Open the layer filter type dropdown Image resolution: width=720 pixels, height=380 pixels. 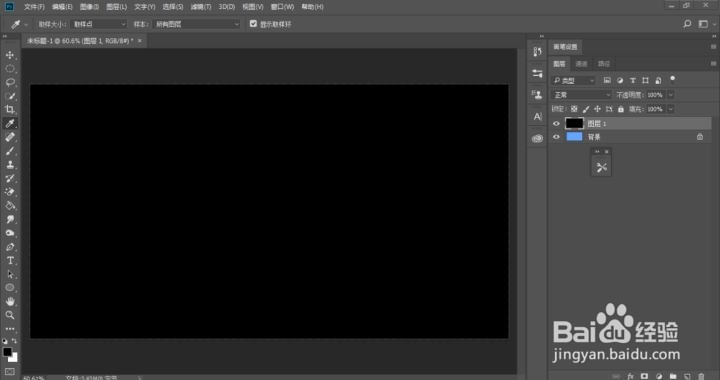coord(574,80)
